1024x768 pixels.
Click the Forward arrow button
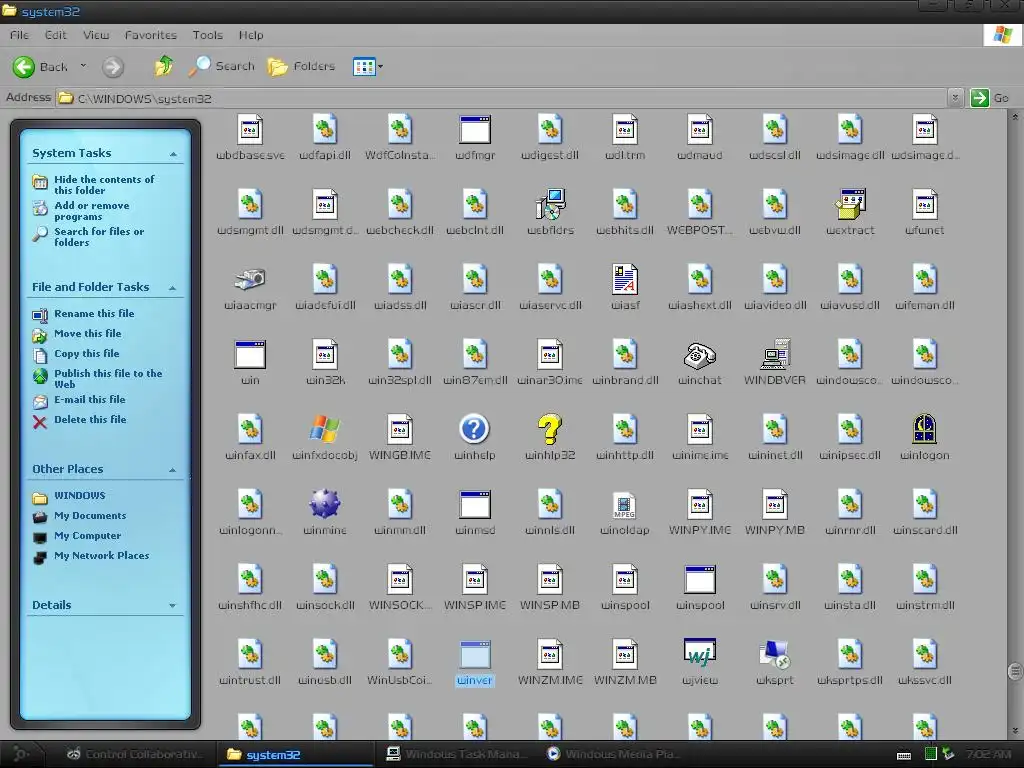(x=112, y=67)
